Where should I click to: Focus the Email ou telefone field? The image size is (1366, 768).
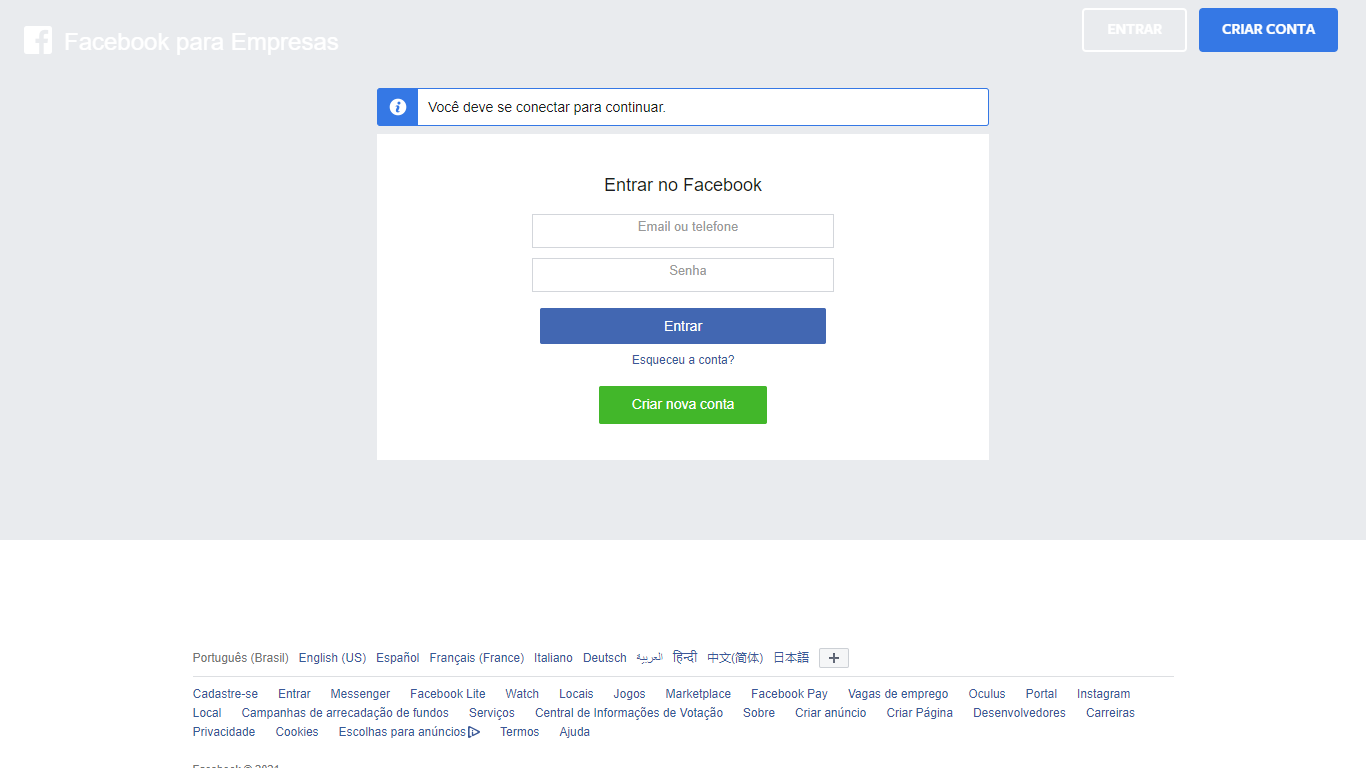click(x=682, y=231)
